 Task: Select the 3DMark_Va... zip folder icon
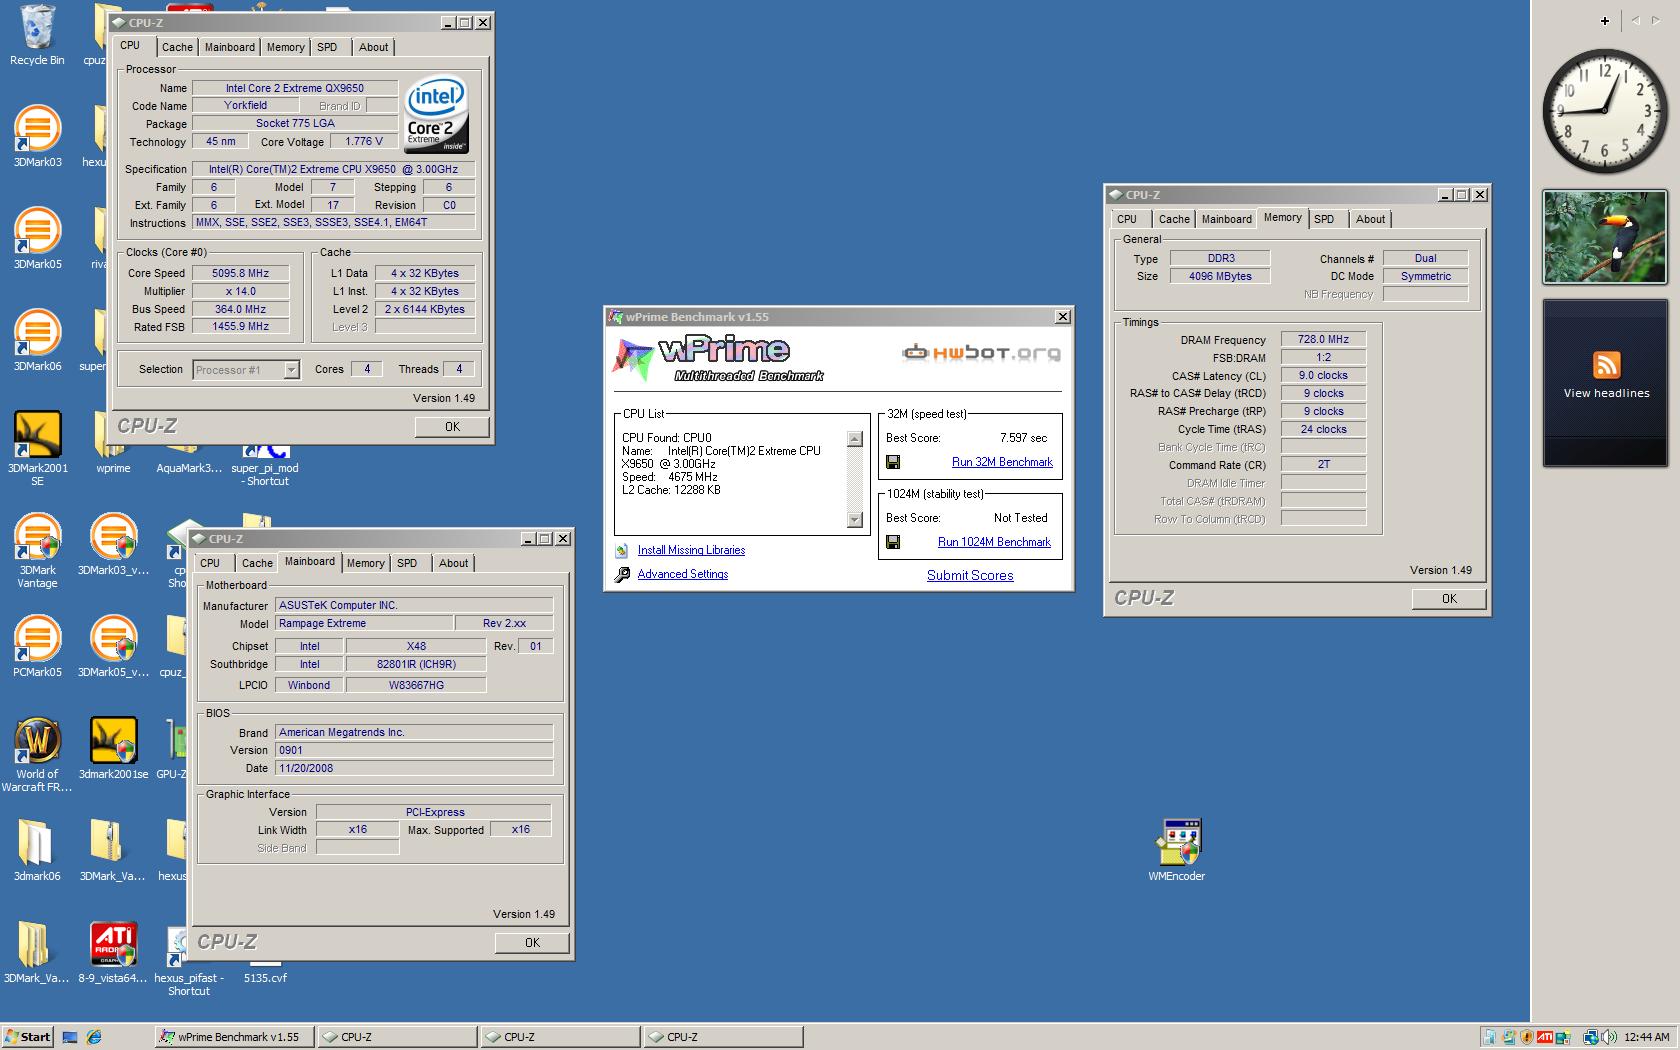click(112, 851)
